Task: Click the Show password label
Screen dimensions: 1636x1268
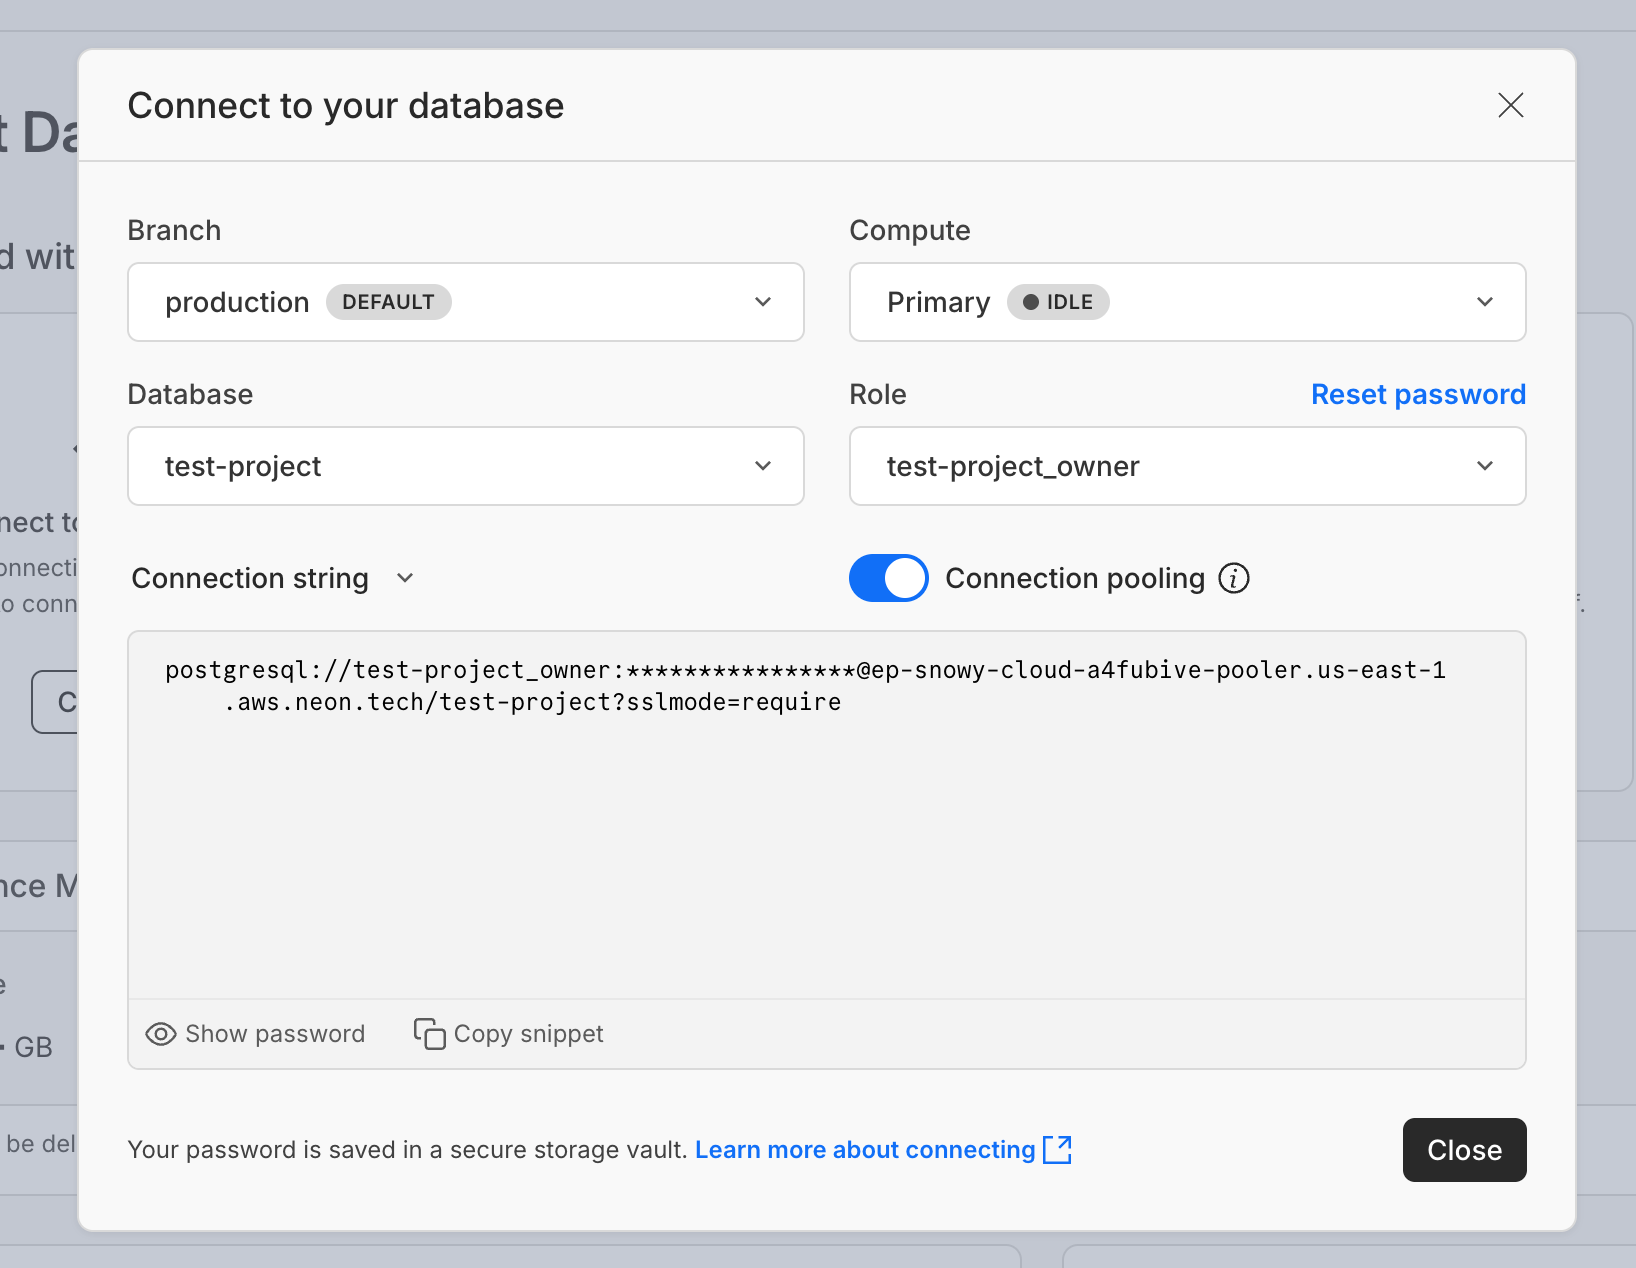Action: (x=274, y=1034)
